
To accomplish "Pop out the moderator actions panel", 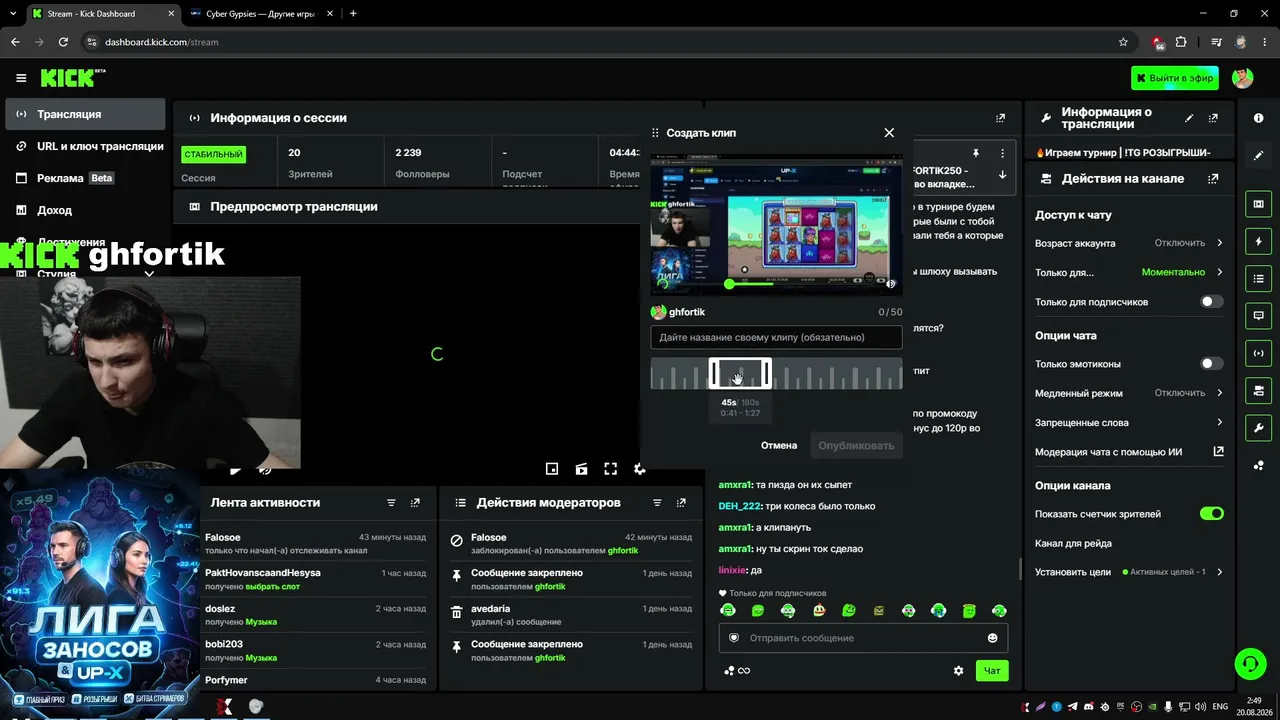I will [681, 503].
